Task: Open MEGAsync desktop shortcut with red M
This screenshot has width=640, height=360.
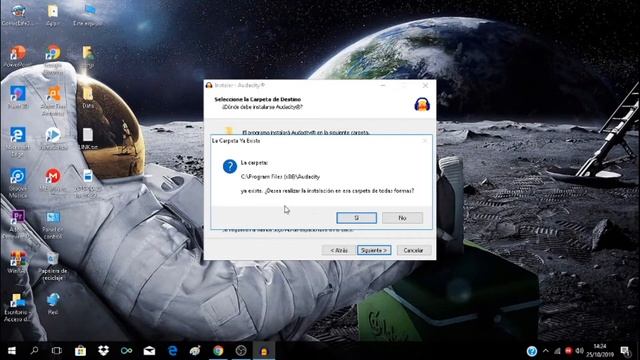Action: coord(53,176)
